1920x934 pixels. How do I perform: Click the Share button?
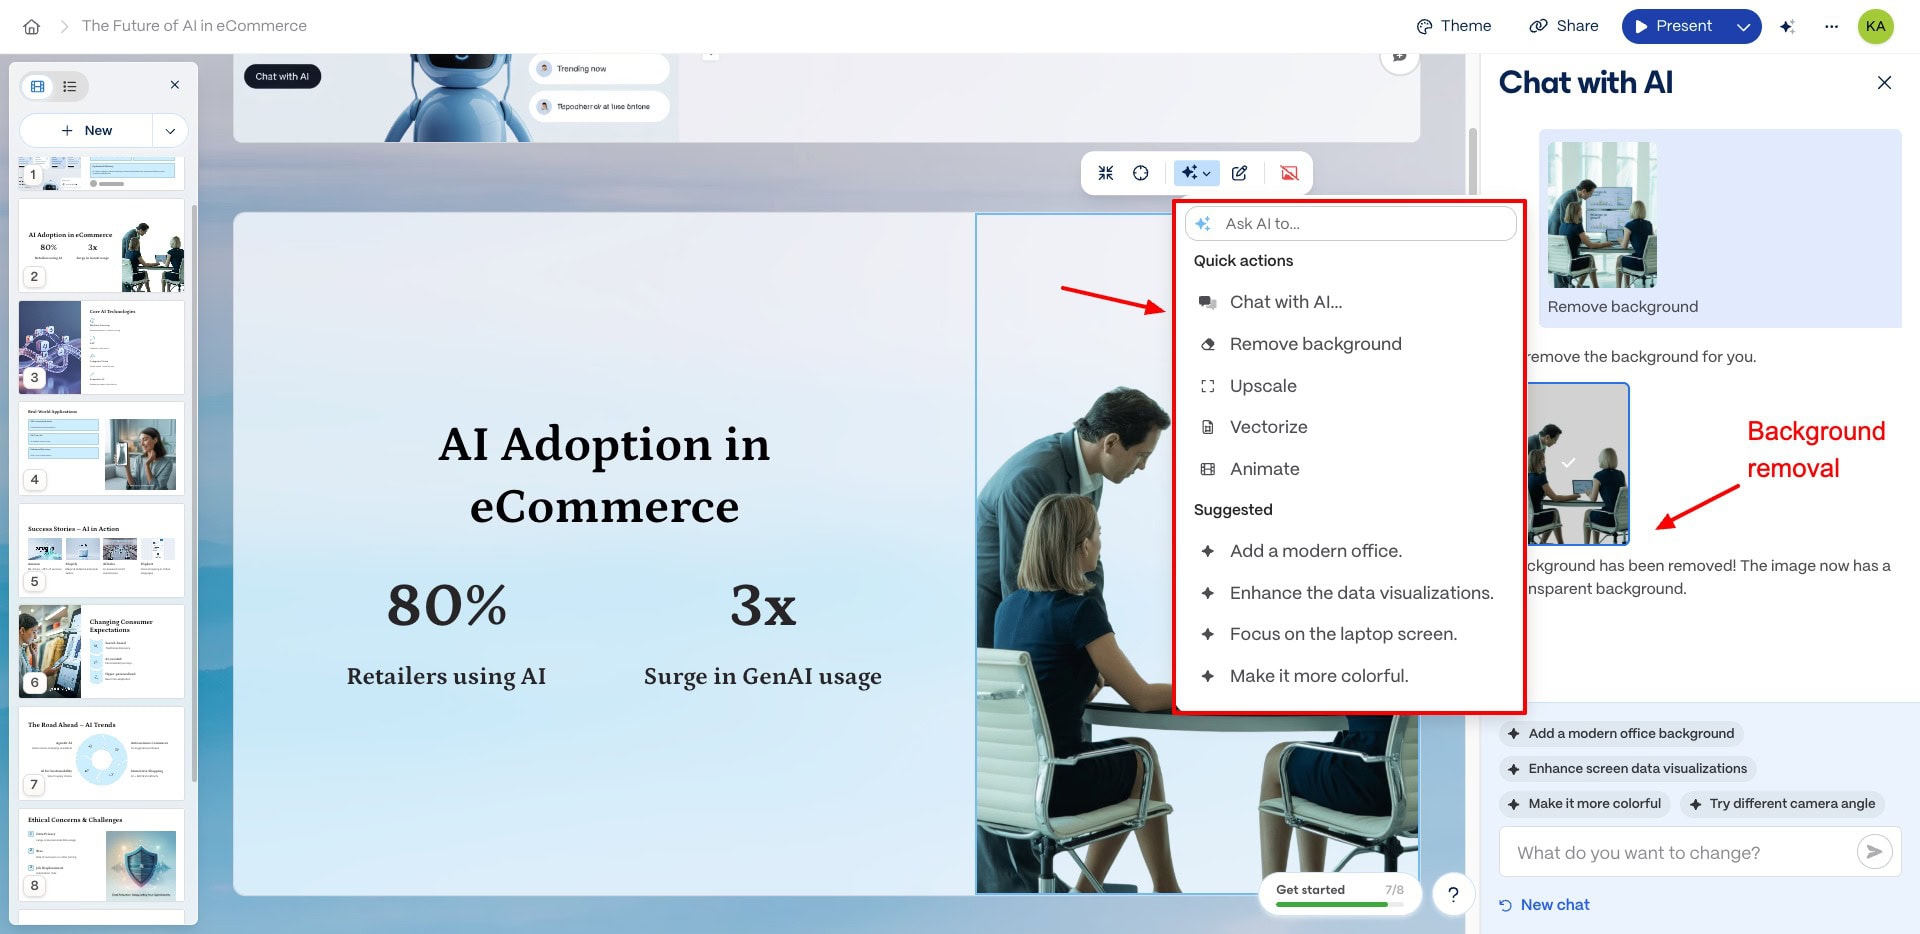coord(1564,26)
